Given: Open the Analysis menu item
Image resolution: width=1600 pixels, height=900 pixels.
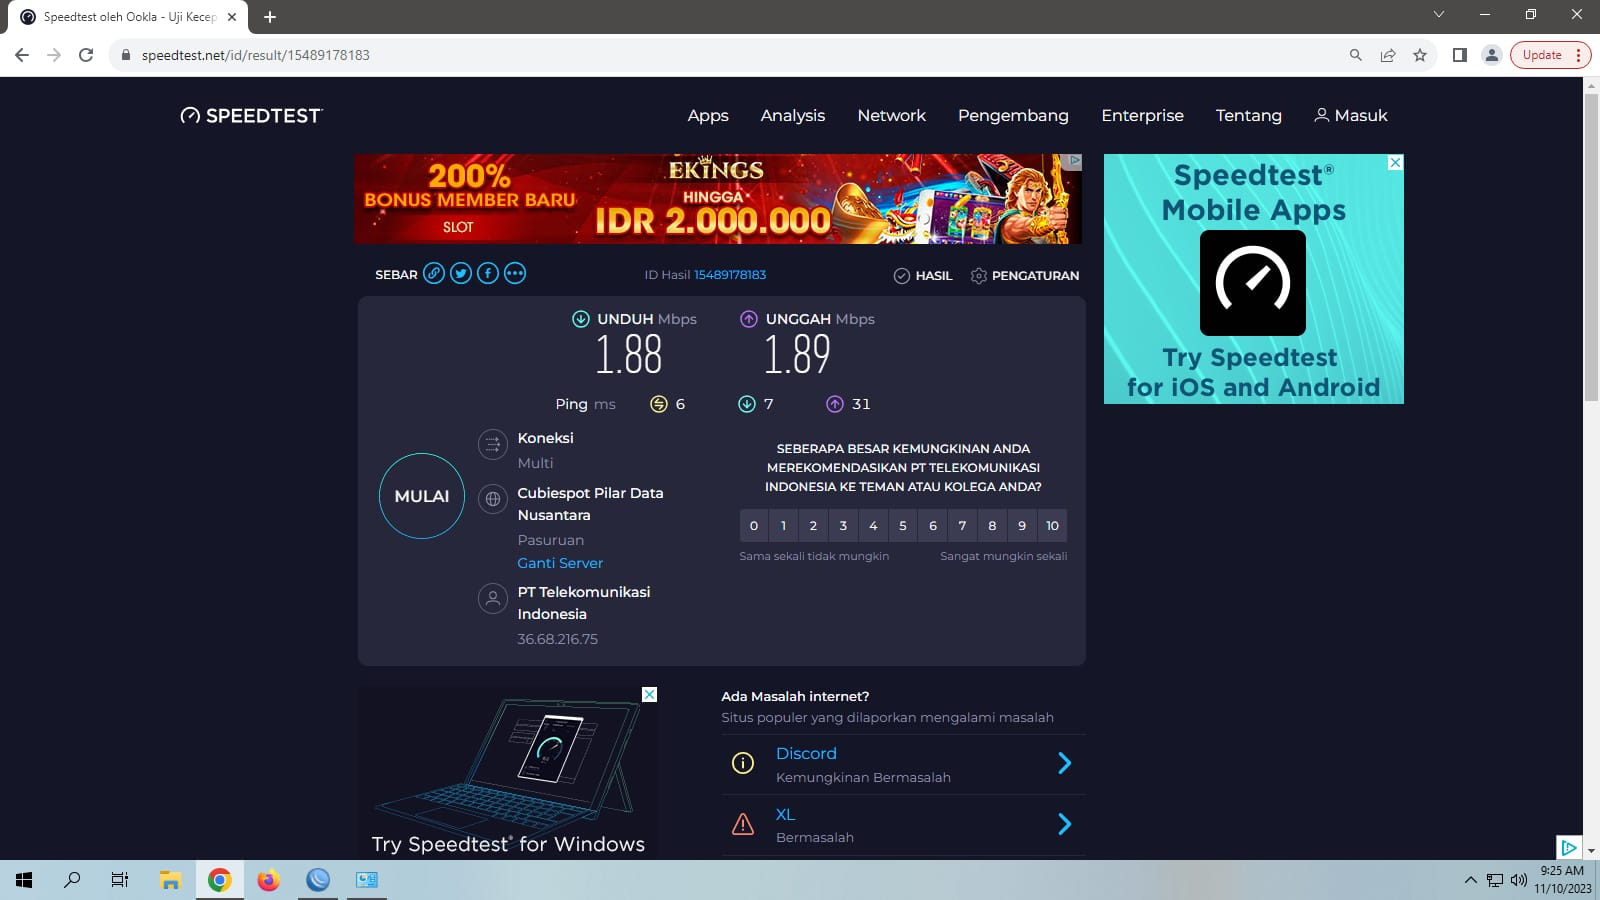Looking at the screenshot, I should pyautogui.click(x=793, y=116).
